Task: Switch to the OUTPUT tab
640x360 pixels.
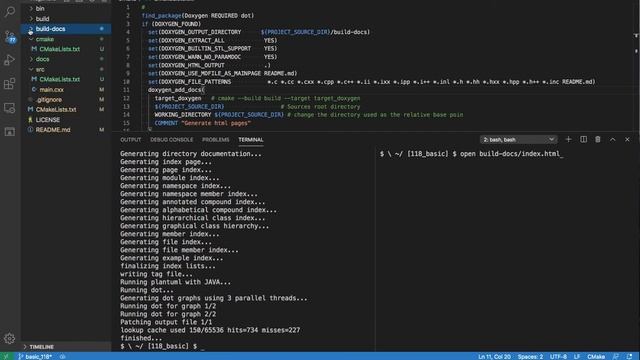Action: pyautogui.click(x=131, y=140)
